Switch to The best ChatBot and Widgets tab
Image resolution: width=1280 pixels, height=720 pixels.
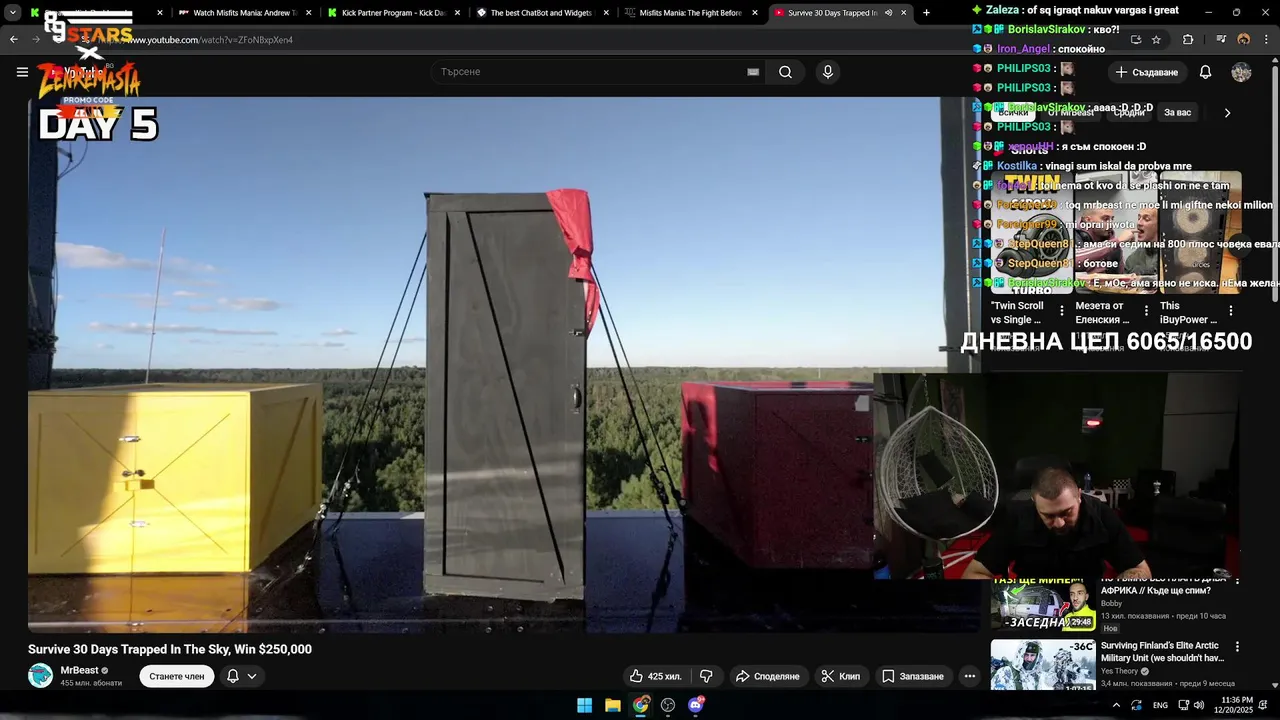[x=541, y=13]
